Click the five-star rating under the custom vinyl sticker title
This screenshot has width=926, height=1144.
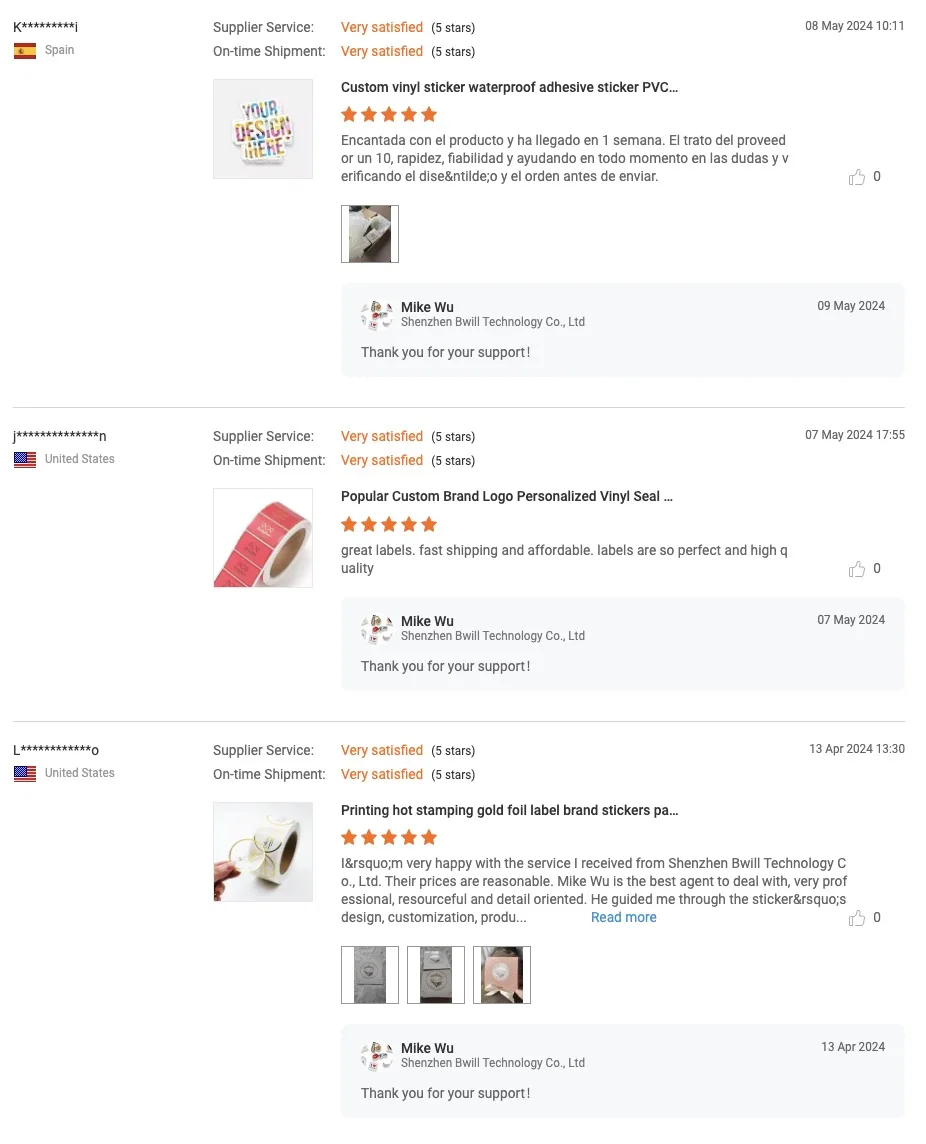coord(389,114)
